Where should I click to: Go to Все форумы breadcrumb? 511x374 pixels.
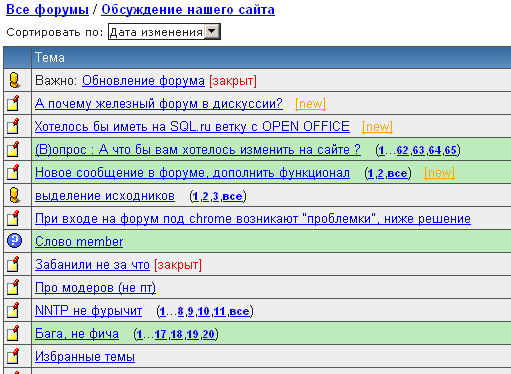(47, 9)
